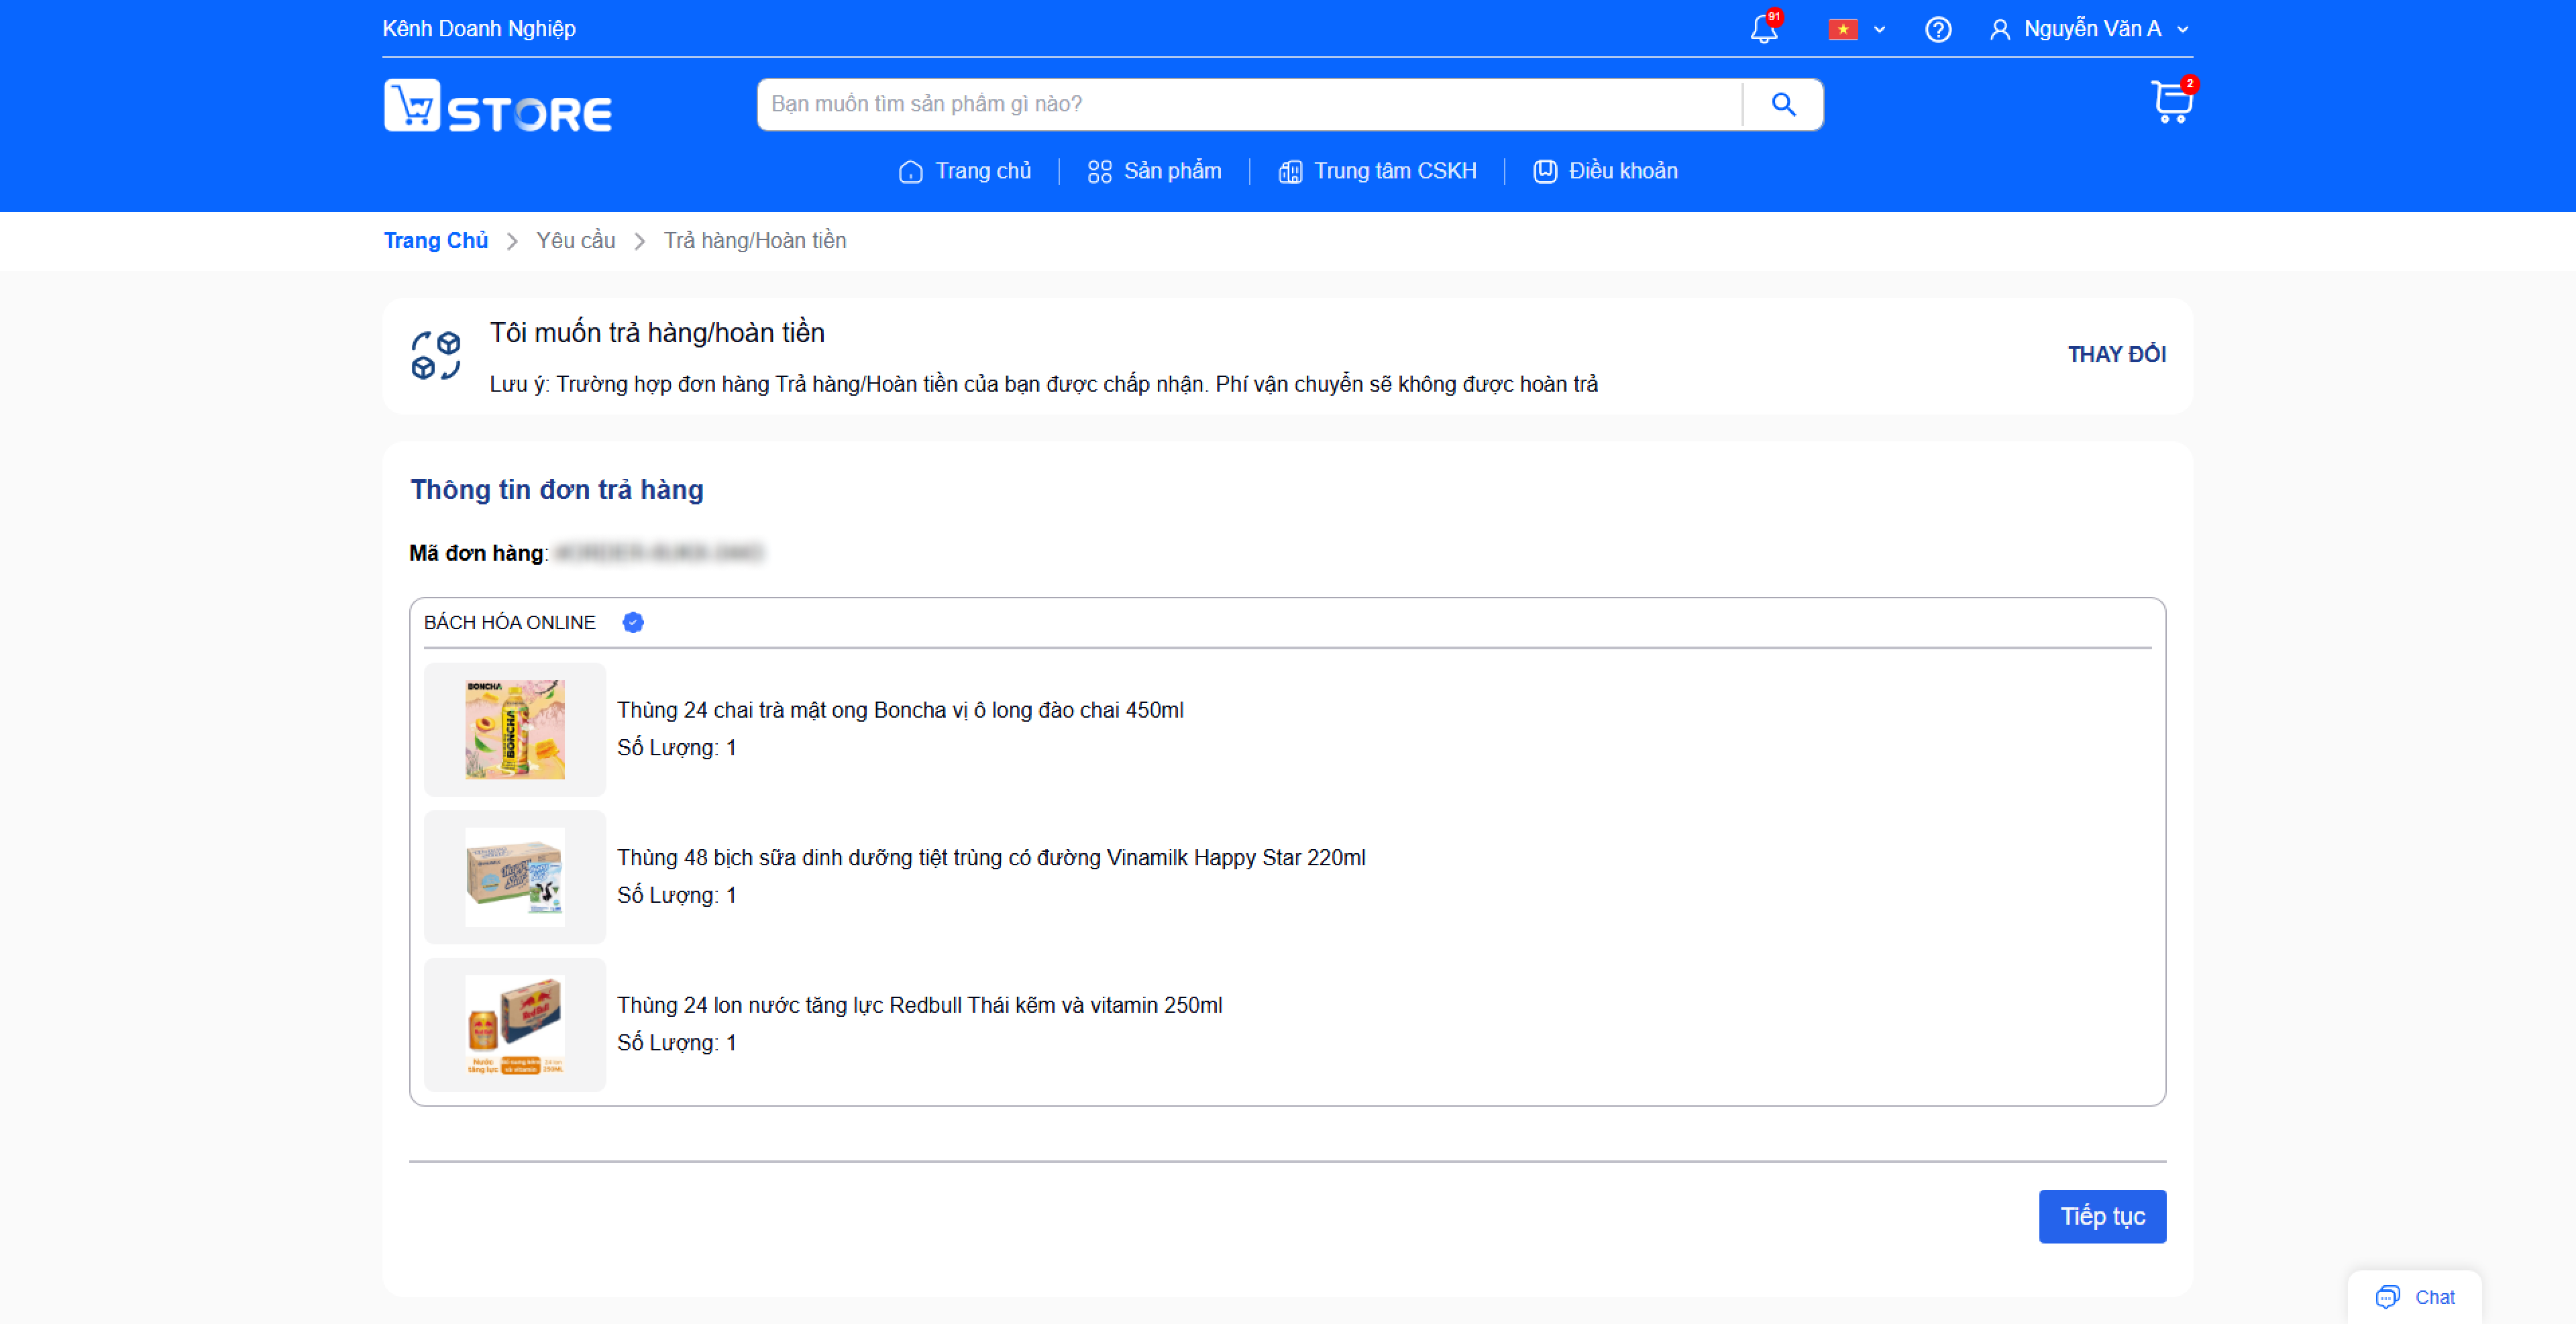Expand the Nguyễn Văn A account menu
This screenshot has height=1324, width=2576.
pos(2090,29)
